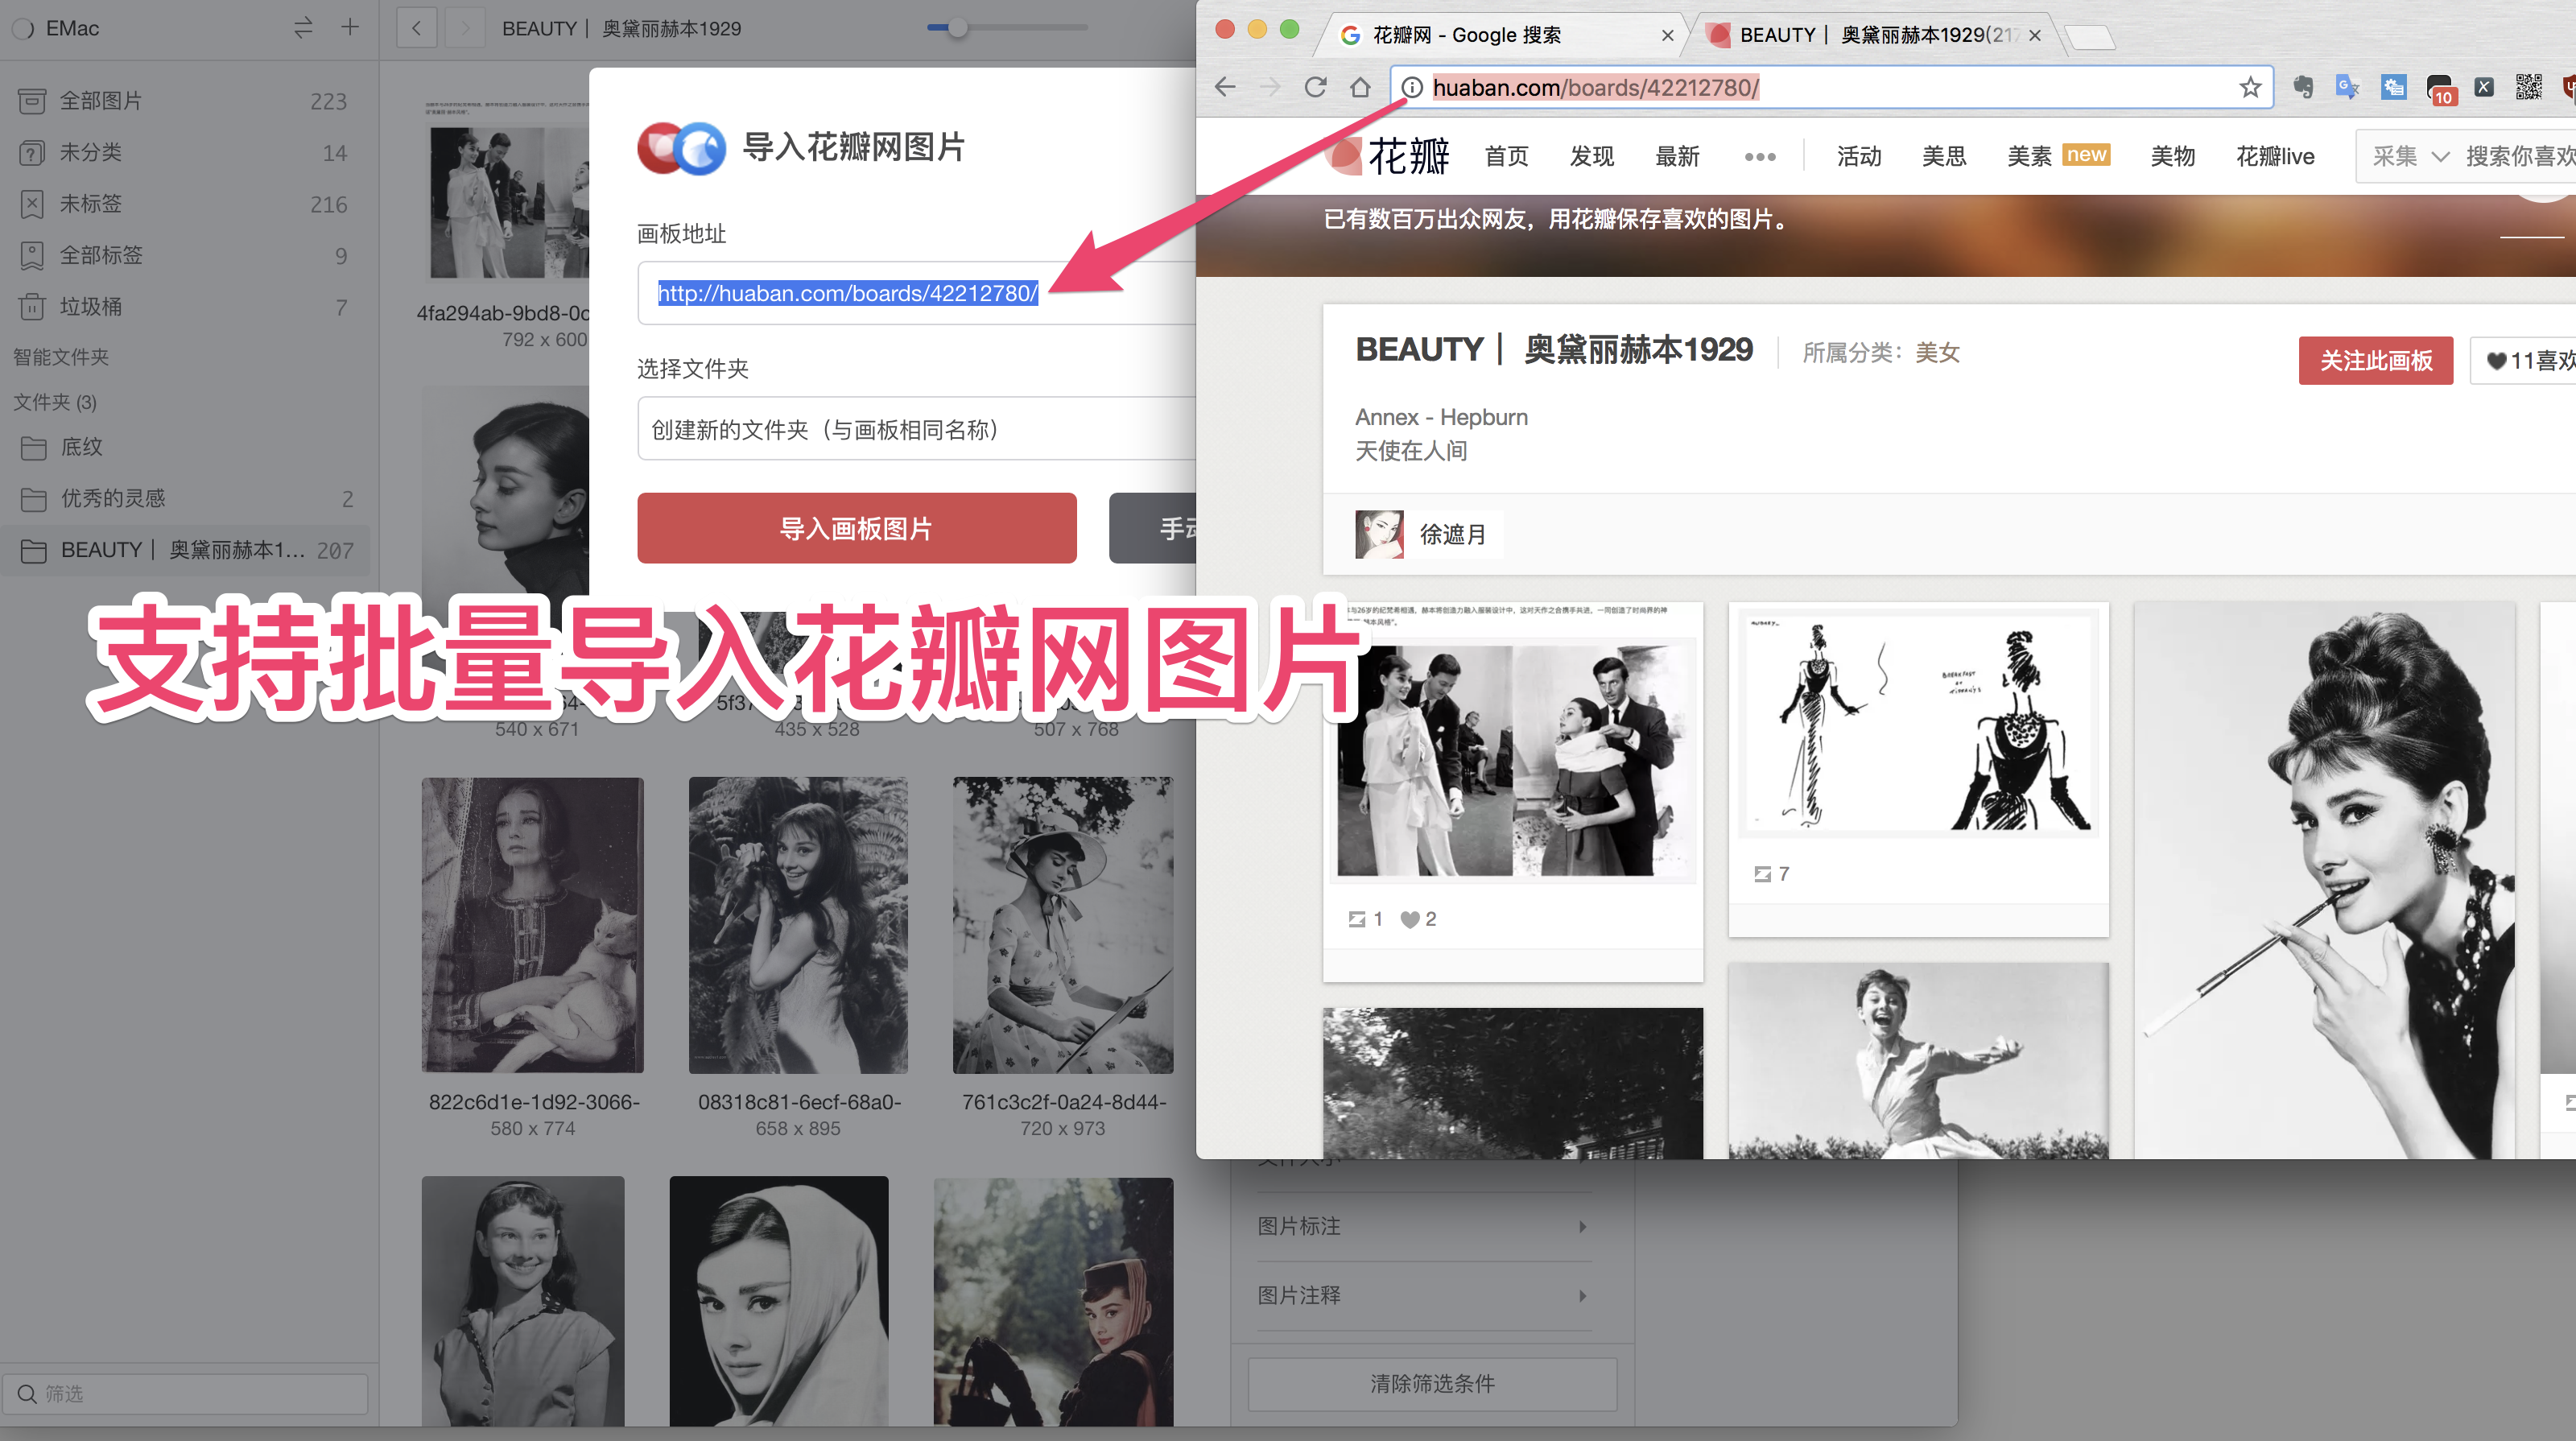Screen dimensions: 2576x1441
Task: Click the QR code extension icon
Action: tap(2529, 88)
